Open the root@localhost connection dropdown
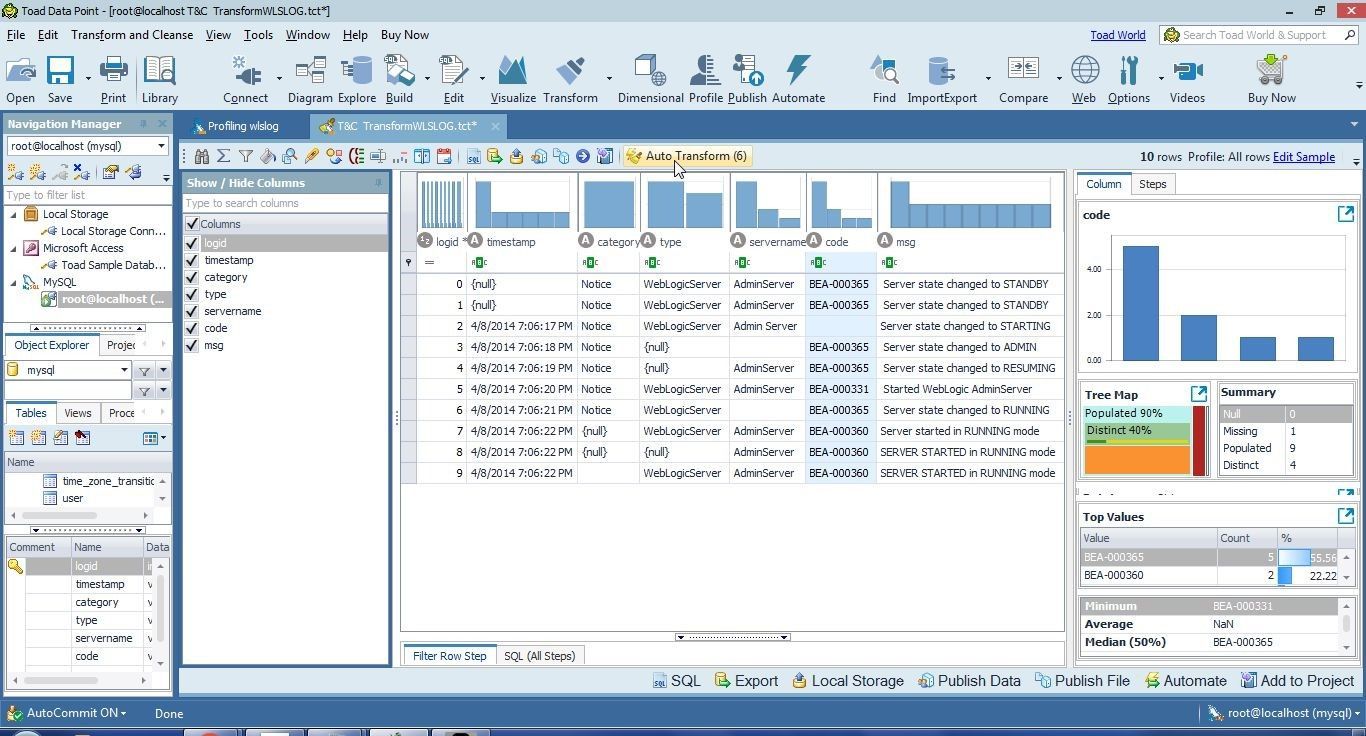The width and height of the screenshot is (1366, 736). 161,146
